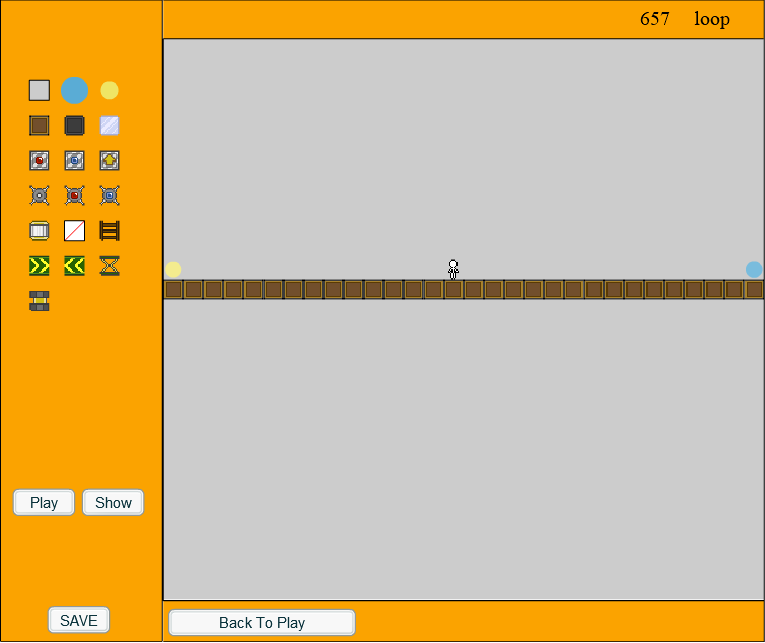Click Back To Play button
This screenshot has width=765, height=643.
pyautogui.click(x=262, y=623)
